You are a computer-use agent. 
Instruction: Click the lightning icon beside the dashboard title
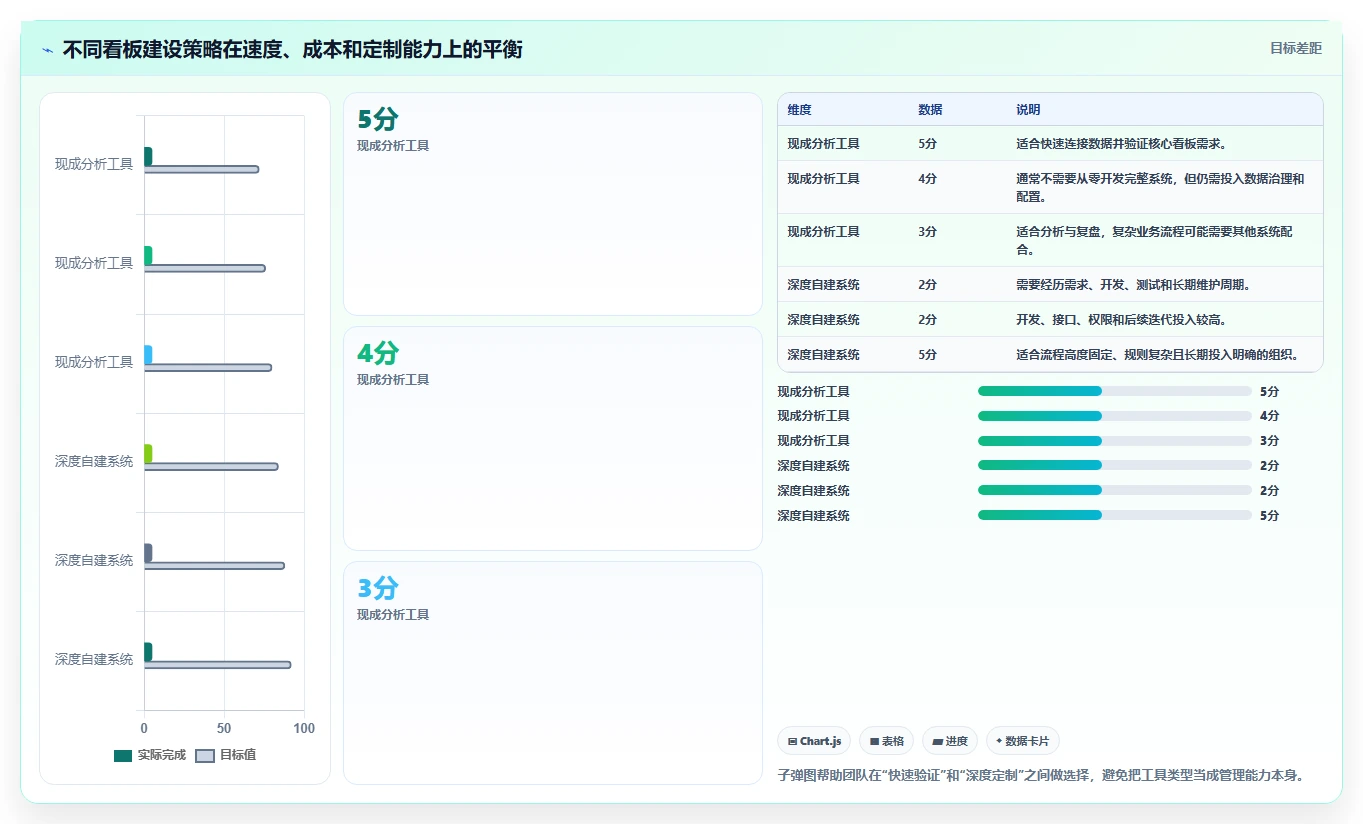(x=48, y=49)
